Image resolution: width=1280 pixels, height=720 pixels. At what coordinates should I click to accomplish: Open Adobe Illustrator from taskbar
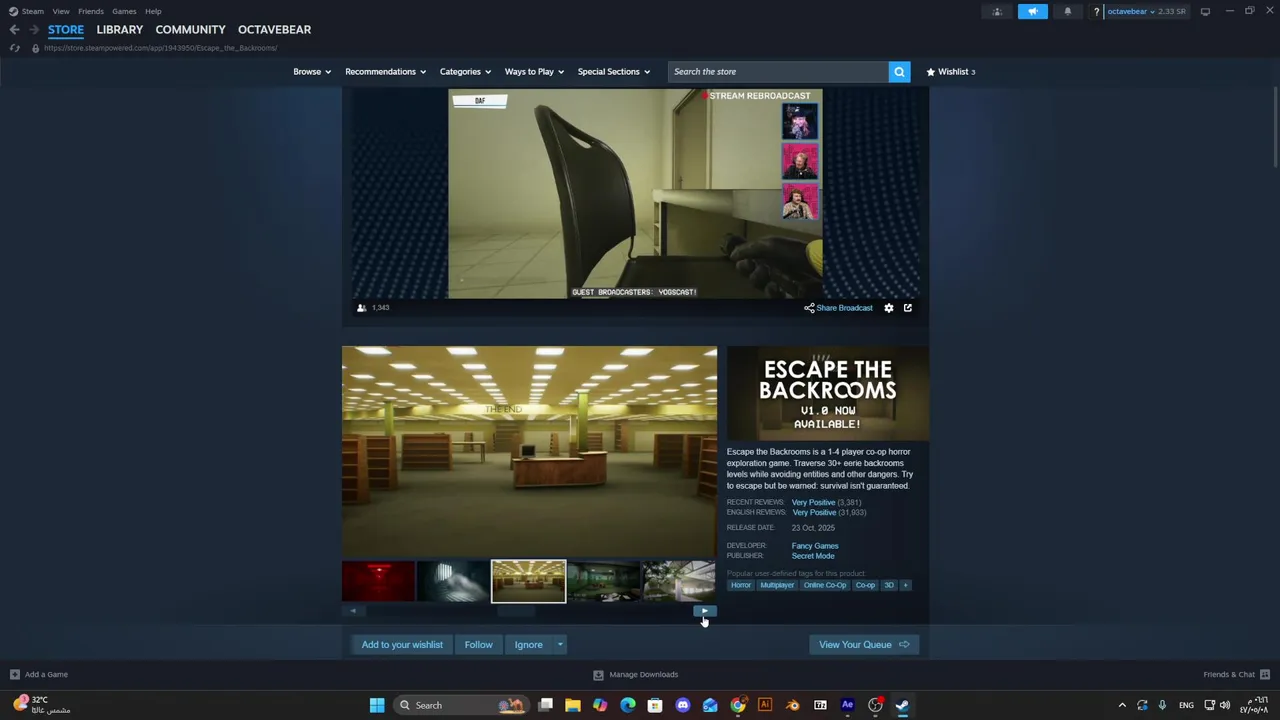765,706
